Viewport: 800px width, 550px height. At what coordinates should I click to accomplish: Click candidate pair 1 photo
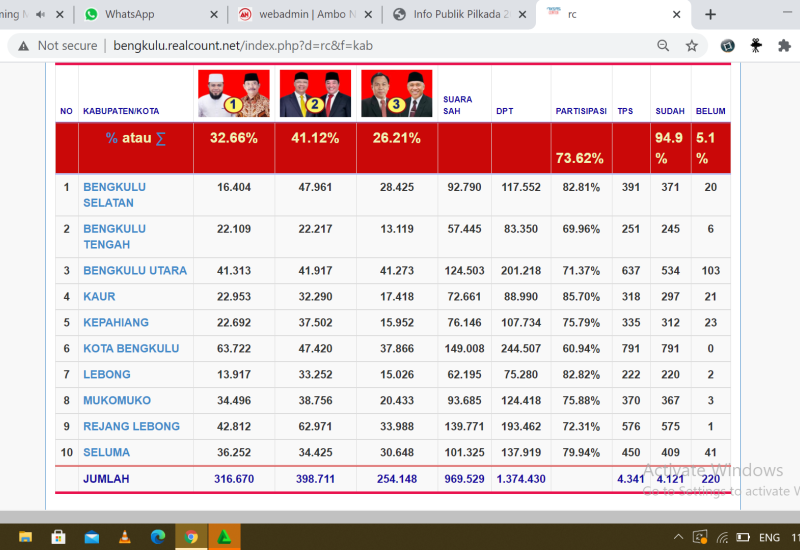pos(234,93)
